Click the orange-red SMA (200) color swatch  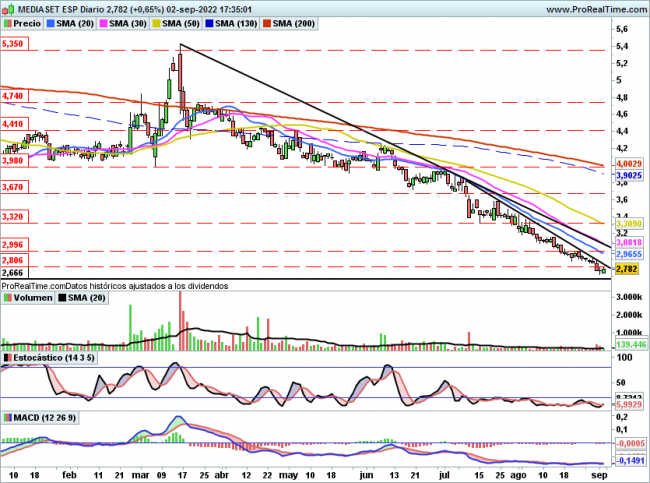pyautogui.click(x=267, y=24)
